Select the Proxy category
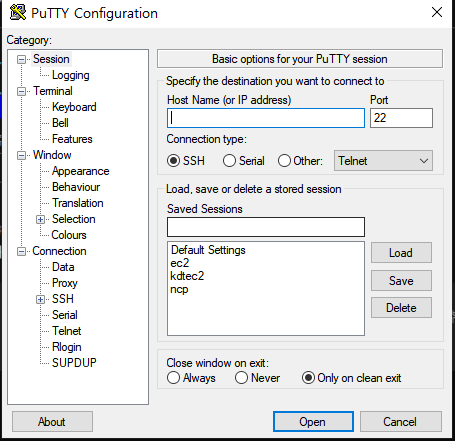Viewport: 455px width, 441px height. click(65, 283)
